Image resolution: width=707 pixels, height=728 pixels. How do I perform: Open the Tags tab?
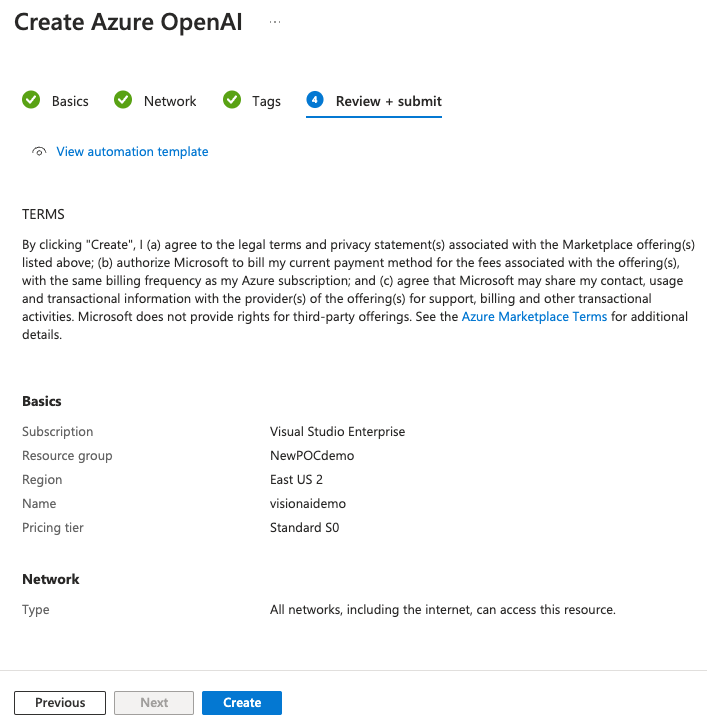[x=266, y=101]
